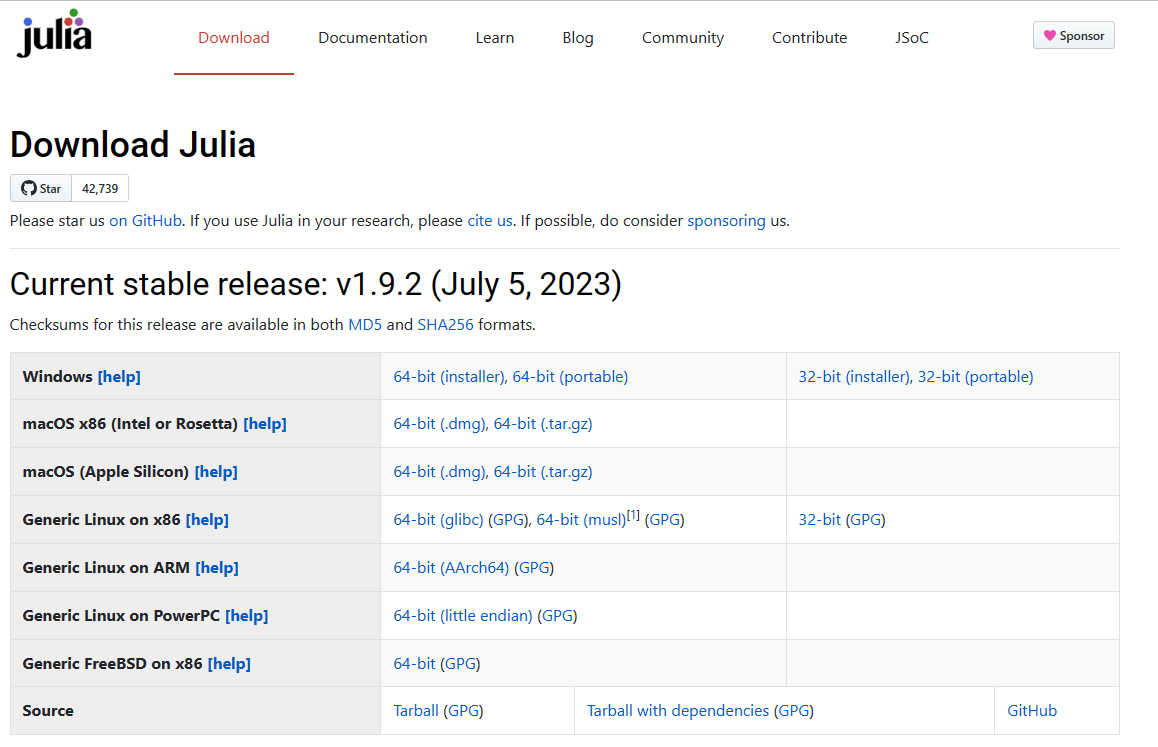The height and width of the screenshot is (747, 1158).
Task: Click the 'Download Julia' heading
Action: (133, 145)
